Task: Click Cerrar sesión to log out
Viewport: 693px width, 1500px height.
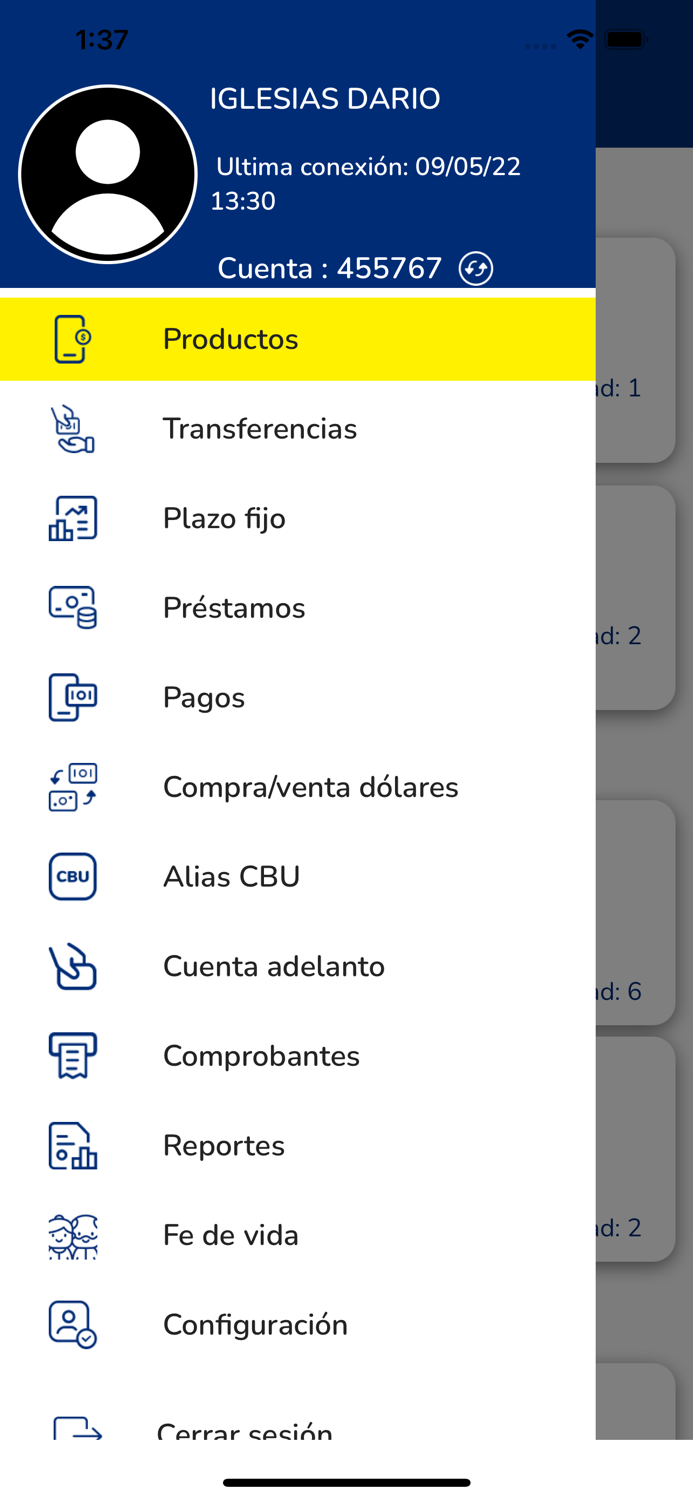Action: [244, 1432]
